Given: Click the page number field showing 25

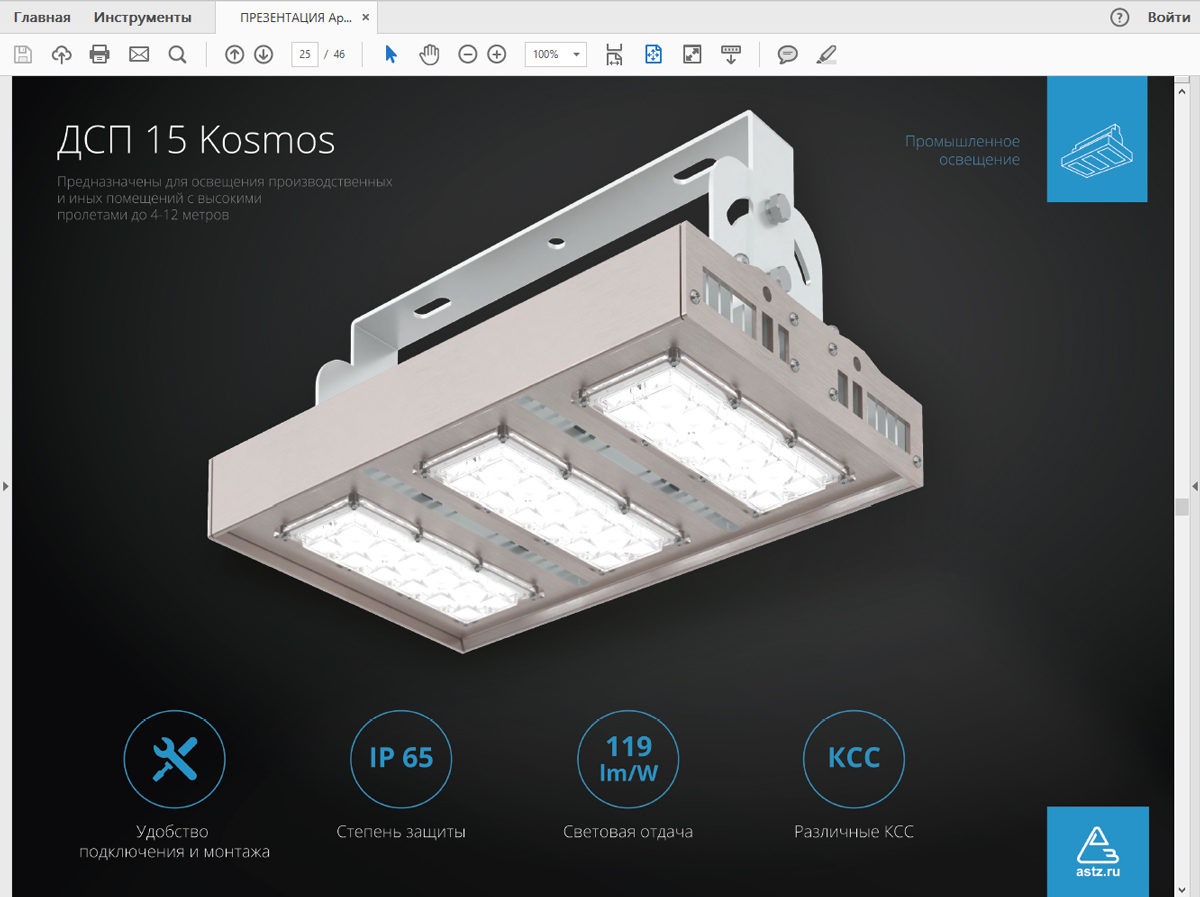Looking at the screenshot, I should coord(304,55).
